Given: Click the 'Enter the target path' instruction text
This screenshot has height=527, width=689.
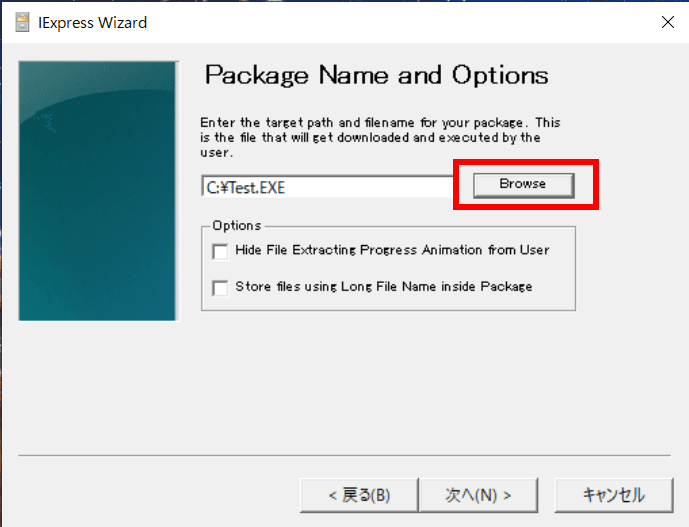Looking at the screenshot, I should point(380,137).
